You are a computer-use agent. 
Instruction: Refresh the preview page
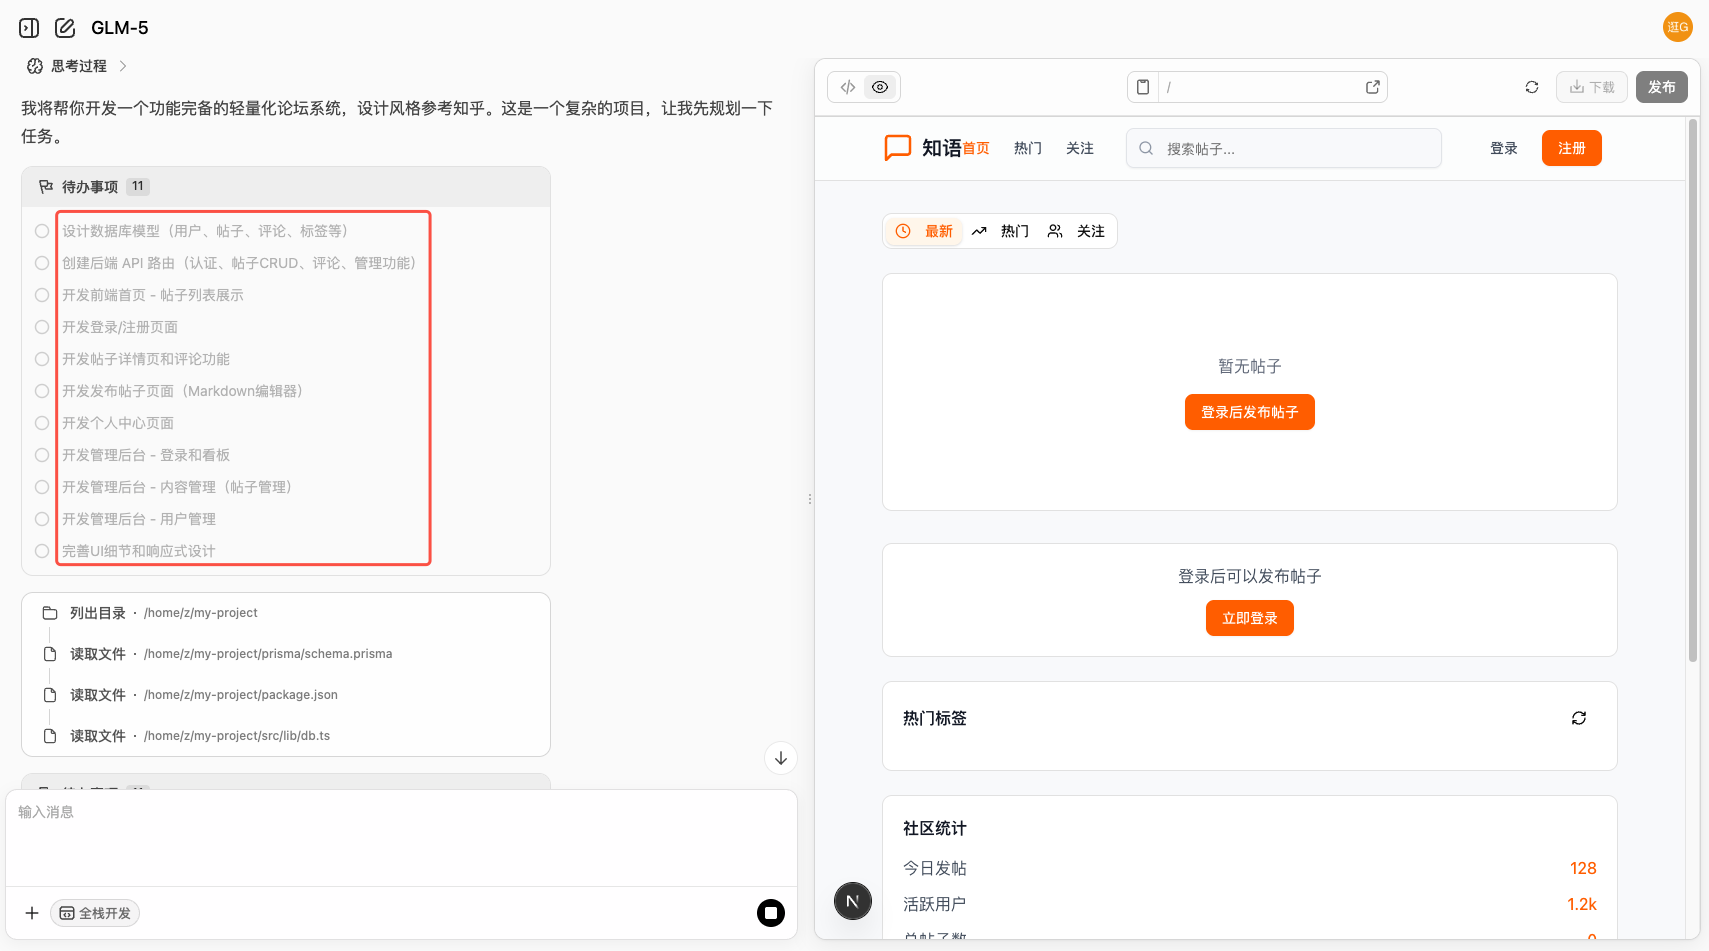click(x=1532, y=87)
